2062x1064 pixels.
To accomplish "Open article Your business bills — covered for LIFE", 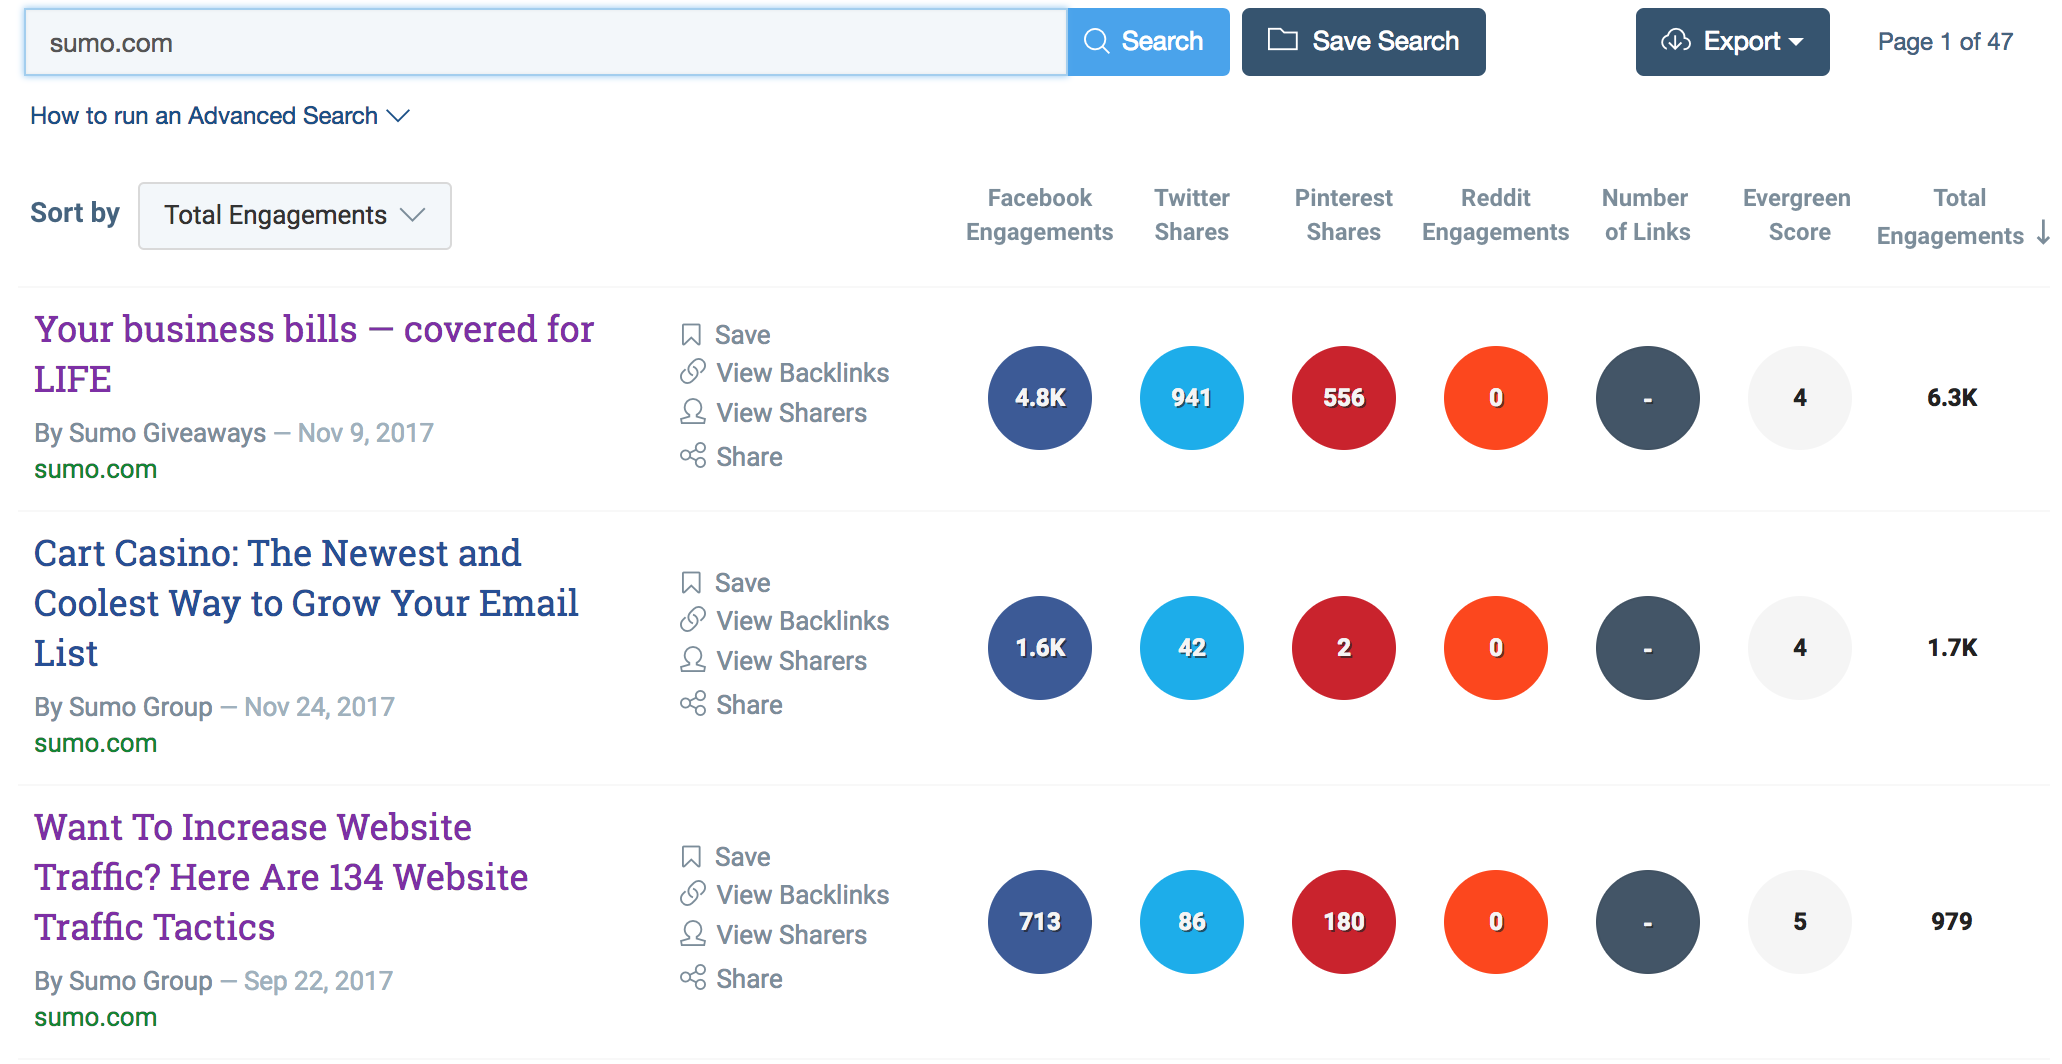I will (x=314, y=354).
